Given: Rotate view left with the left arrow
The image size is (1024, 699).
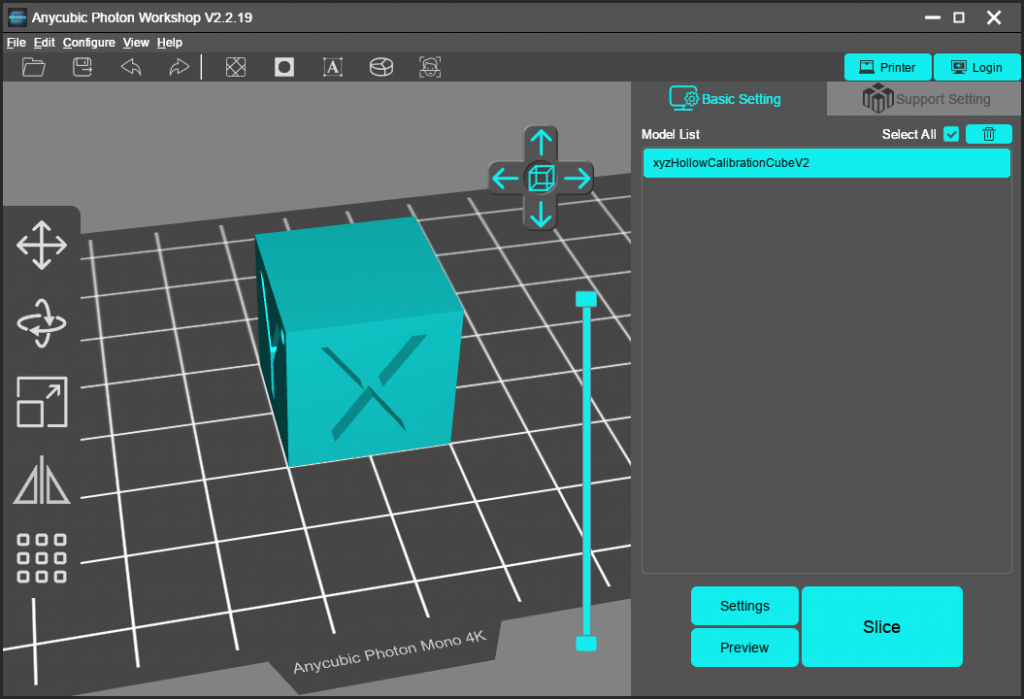Looking at the screenshot, I should (505, 178).
